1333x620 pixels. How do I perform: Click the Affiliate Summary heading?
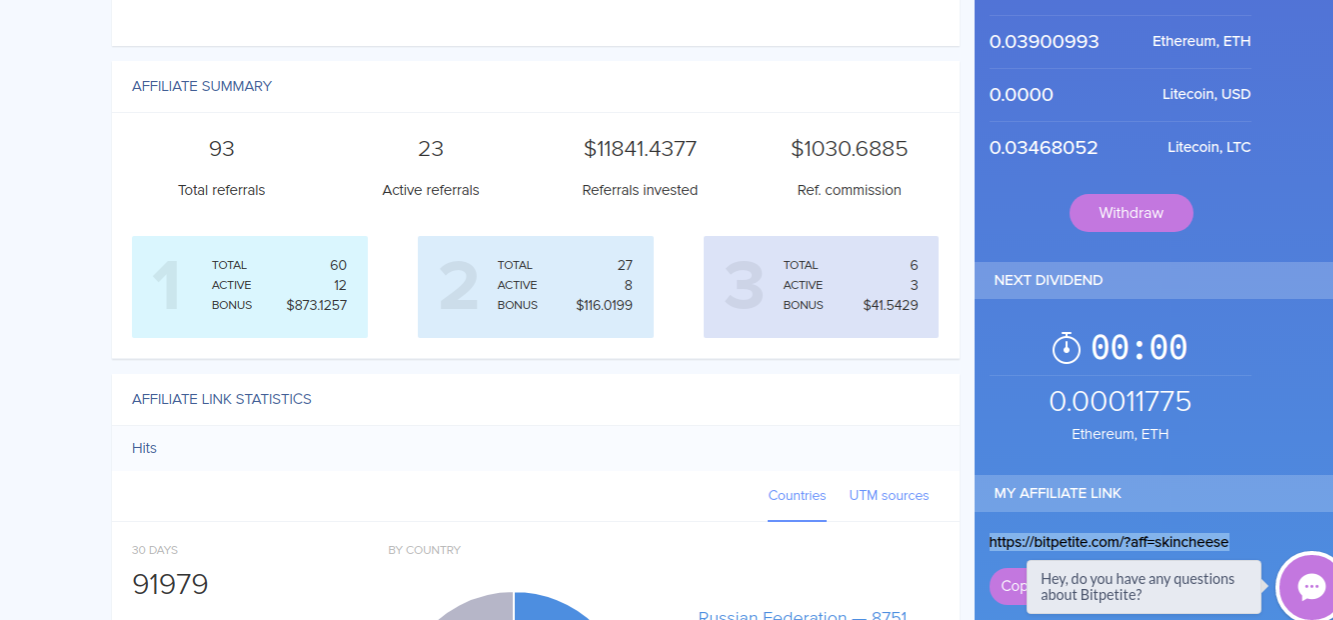click(202, 87)
